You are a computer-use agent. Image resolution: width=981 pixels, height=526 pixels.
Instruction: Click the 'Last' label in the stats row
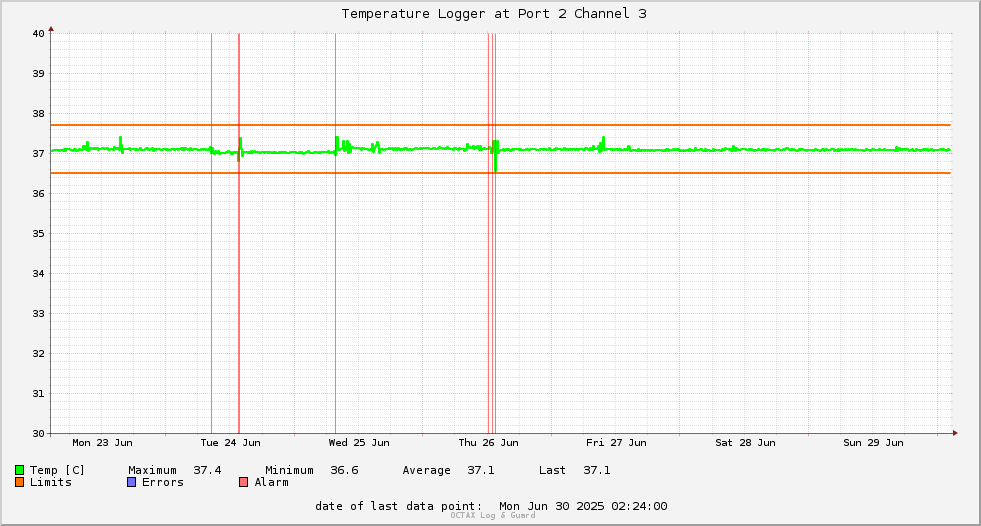(552, 470)
